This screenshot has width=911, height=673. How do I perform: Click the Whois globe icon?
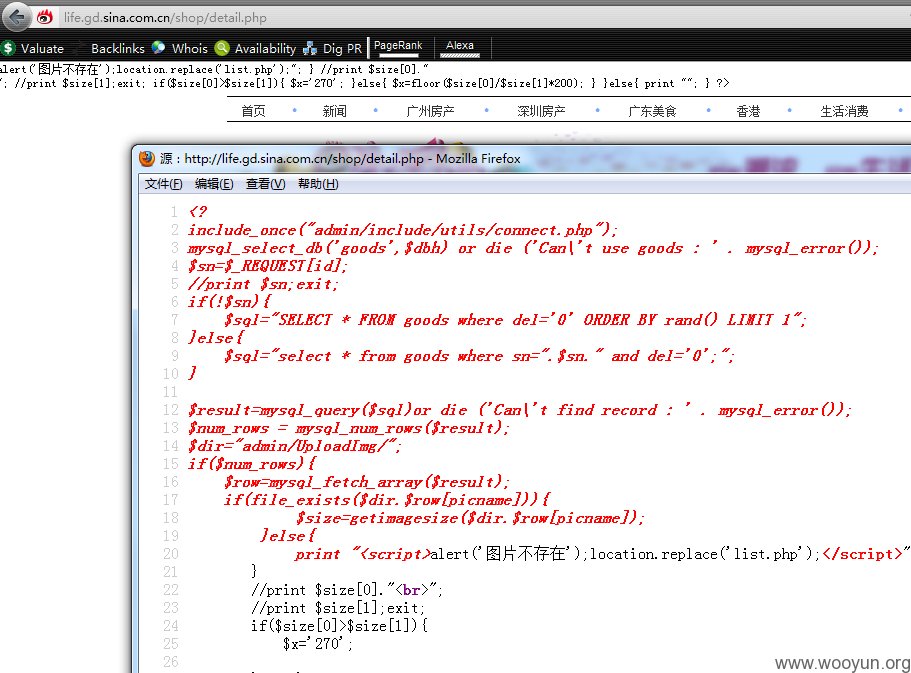158,48
